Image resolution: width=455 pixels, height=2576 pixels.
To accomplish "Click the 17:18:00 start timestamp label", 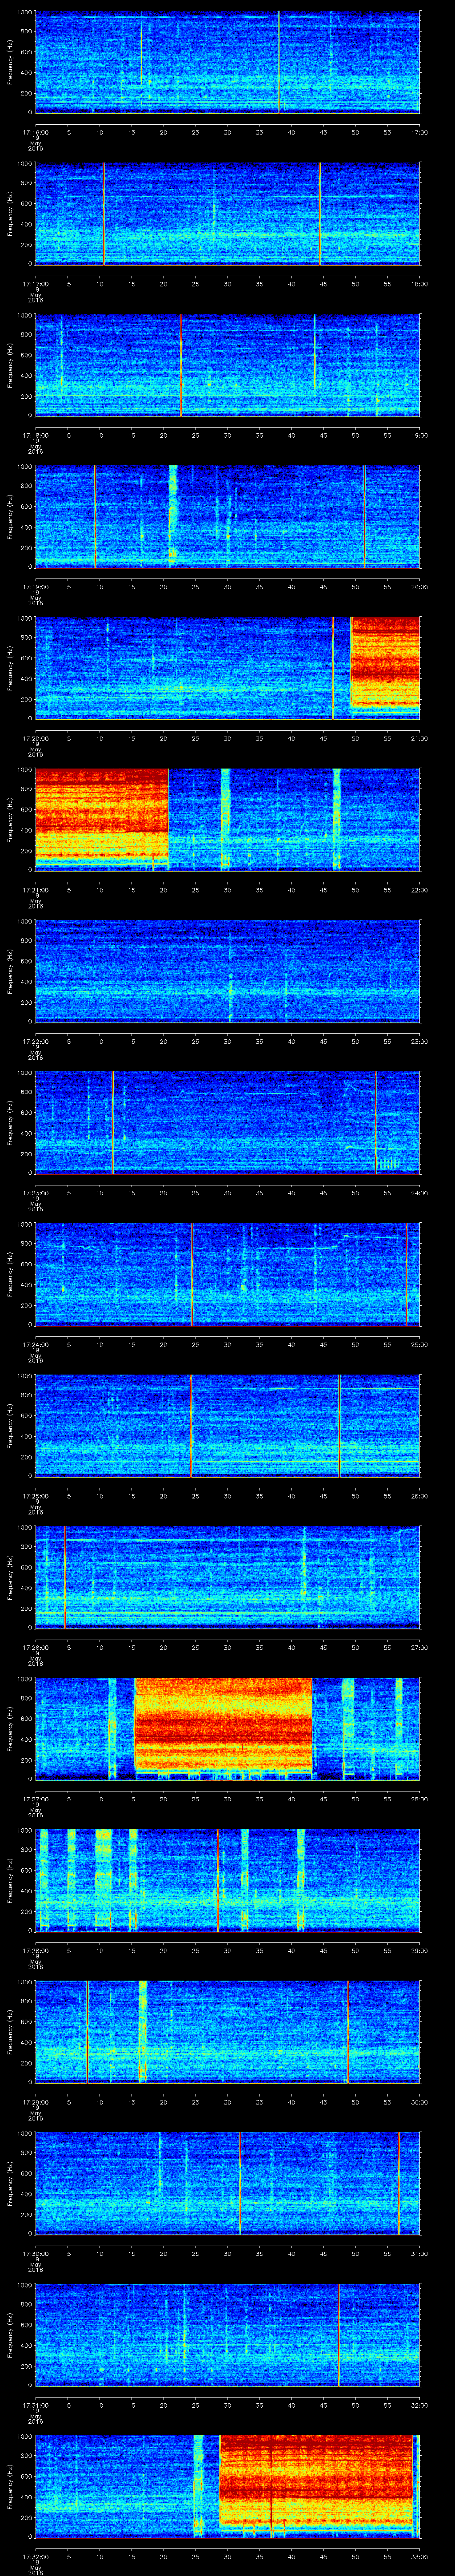I will (36, 435).
